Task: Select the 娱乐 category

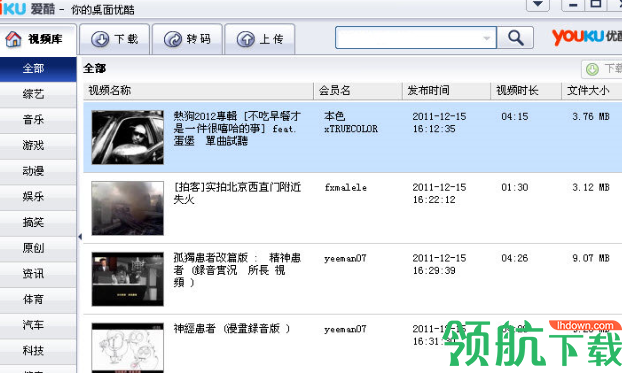Action: [x=38, y=197]
